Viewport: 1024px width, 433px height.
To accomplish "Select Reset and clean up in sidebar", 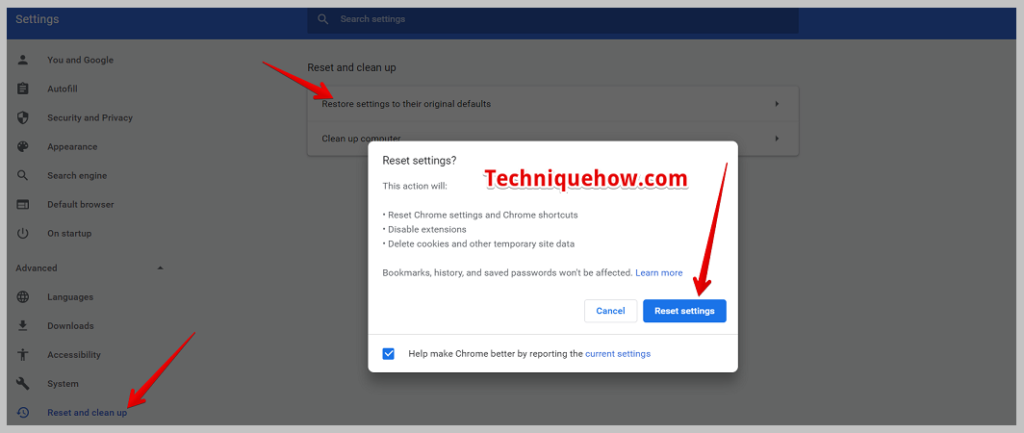I will point(87,413).
